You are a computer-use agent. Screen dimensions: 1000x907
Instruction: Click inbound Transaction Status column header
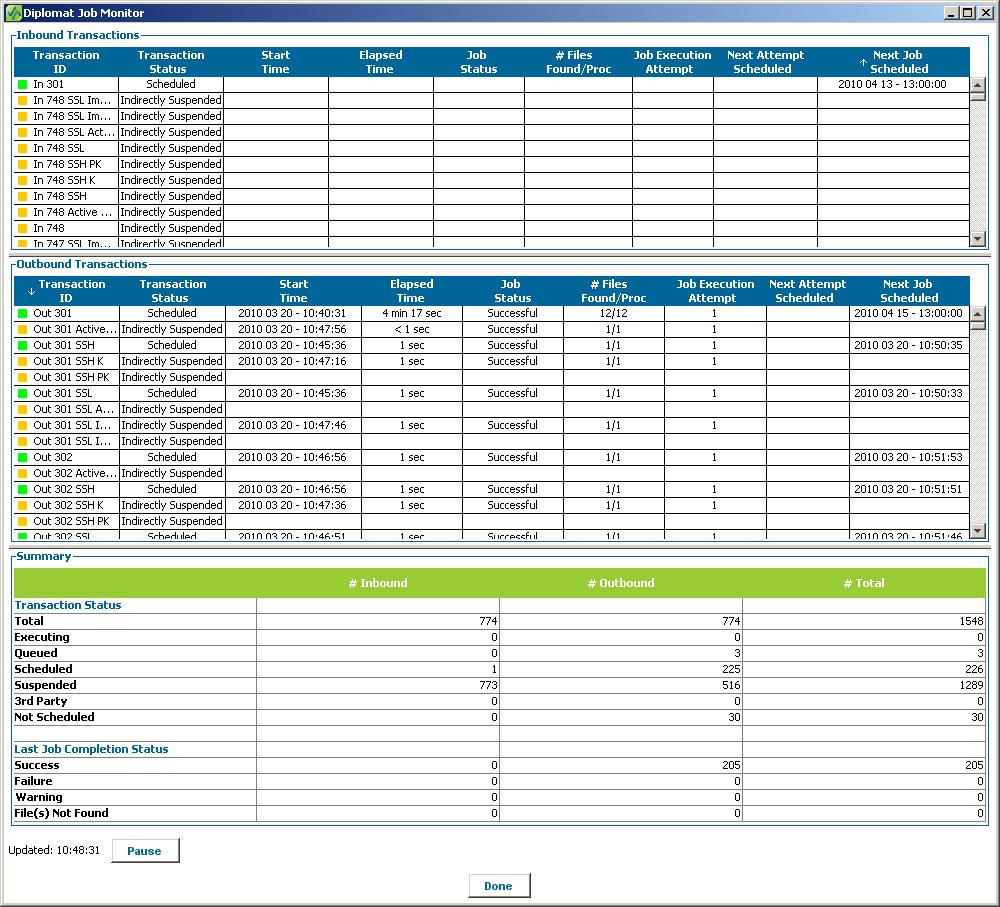171,62
